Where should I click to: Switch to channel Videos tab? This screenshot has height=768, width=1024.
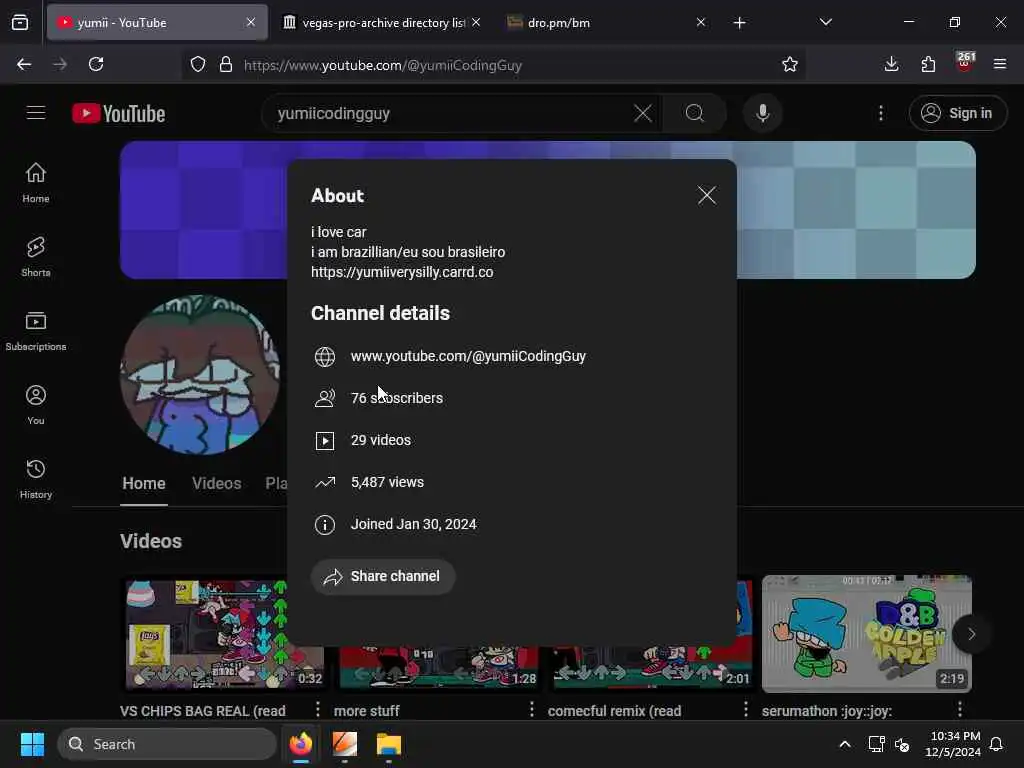pyautogui.click(x=217, y=484)
